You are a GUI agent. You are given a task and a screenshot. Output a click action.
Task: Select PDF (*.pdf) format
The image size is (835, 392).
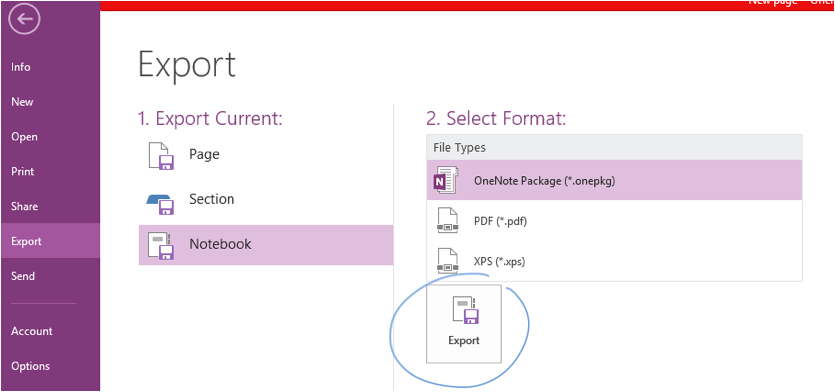click(614, 221)
